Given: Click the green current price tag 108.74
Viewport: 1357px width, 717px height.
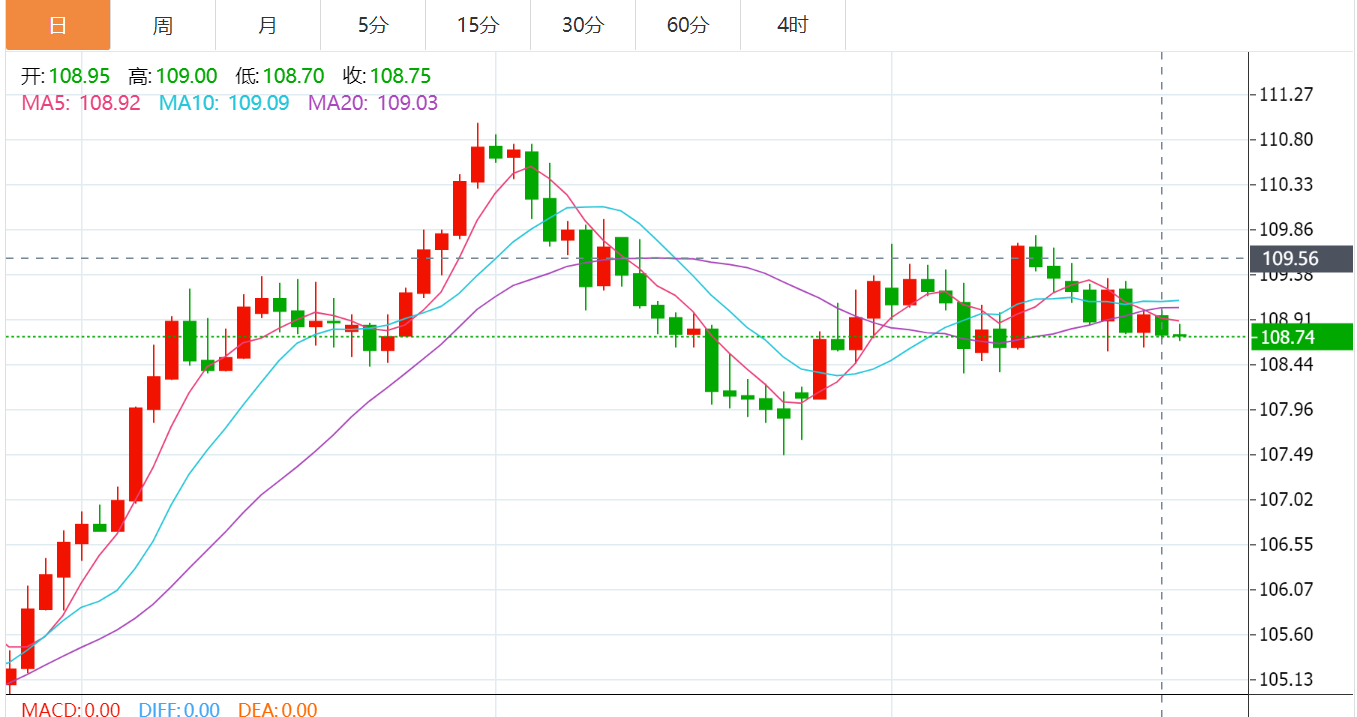Looking at the screenshot, I should click(x=1301, y=338).
